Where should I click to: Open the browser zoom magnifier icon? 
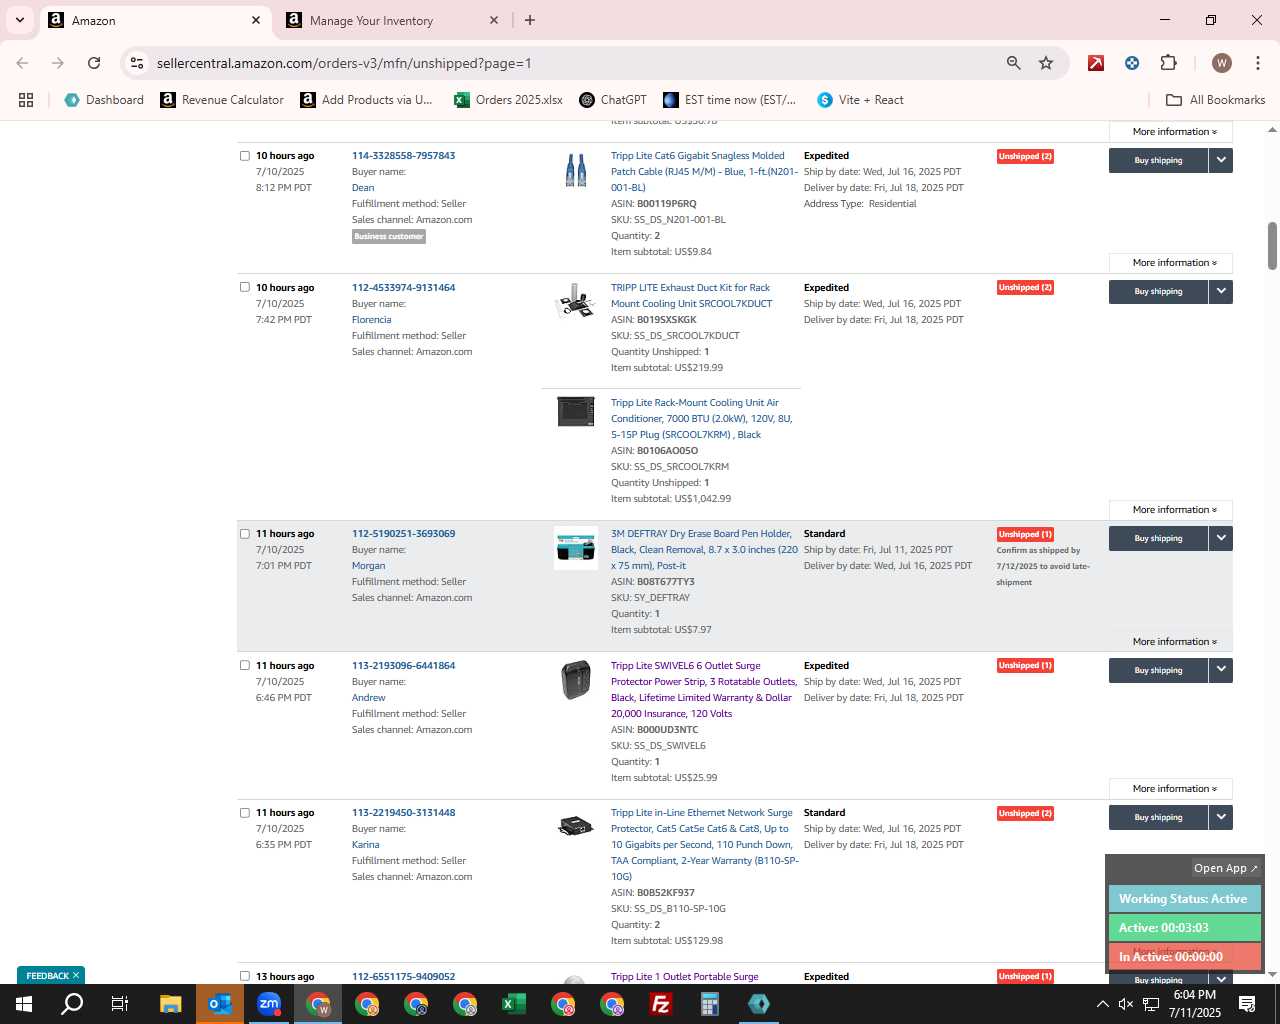pyautogui.click(x=1014, y=63)
